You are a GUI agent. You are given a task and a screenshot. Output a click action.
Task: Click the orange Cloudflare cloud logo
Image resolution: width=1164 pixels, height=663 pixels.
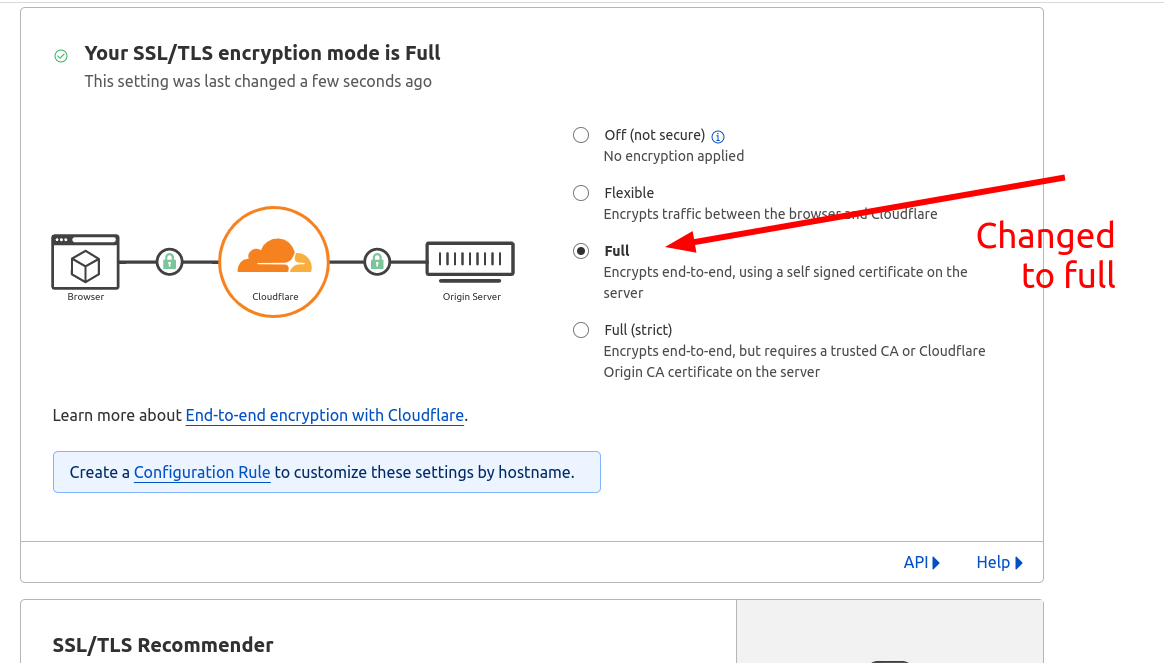pyautogui.click(x=274, y=257)
